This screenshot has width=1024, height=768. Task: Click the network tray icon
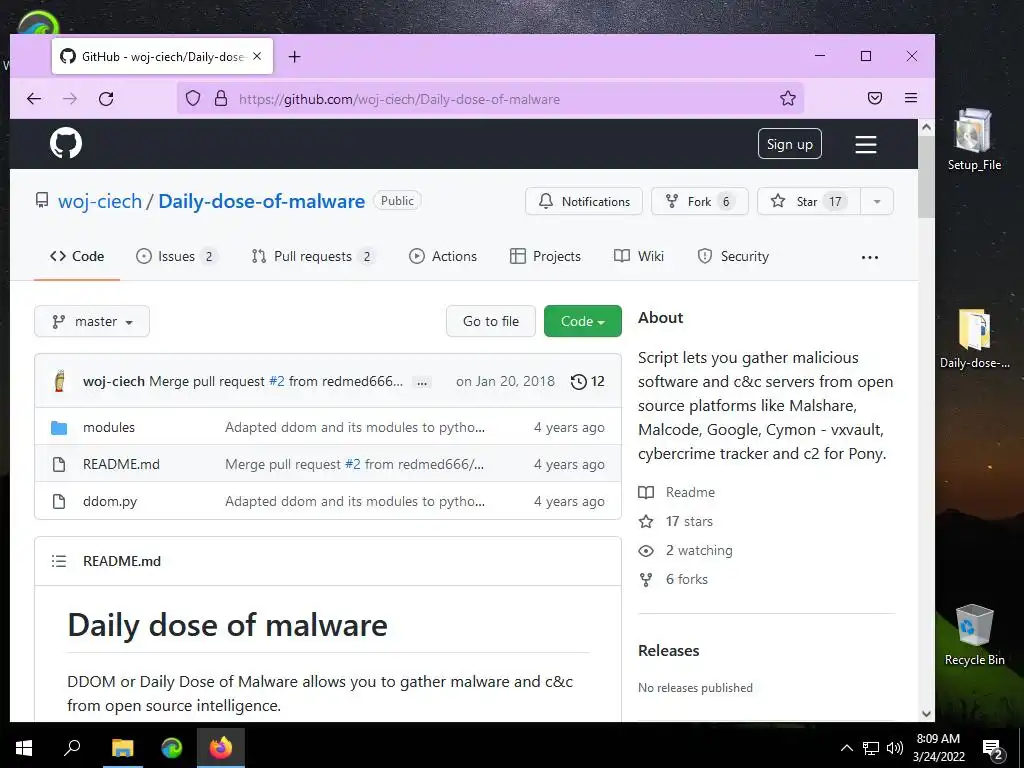[x=871, y=748]
